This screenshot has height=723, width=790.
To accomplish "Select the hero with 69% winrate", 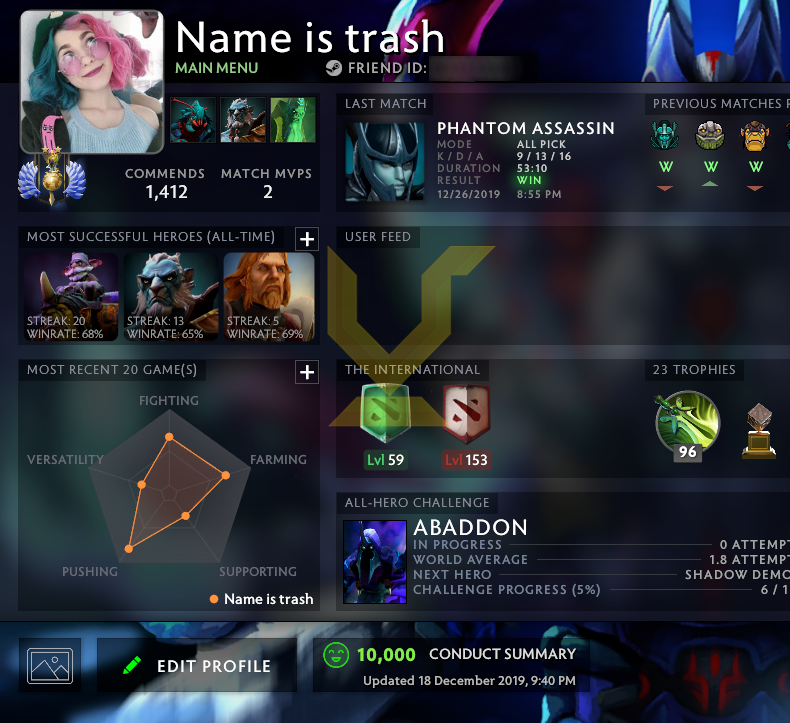I will click(x=270, y=296).
